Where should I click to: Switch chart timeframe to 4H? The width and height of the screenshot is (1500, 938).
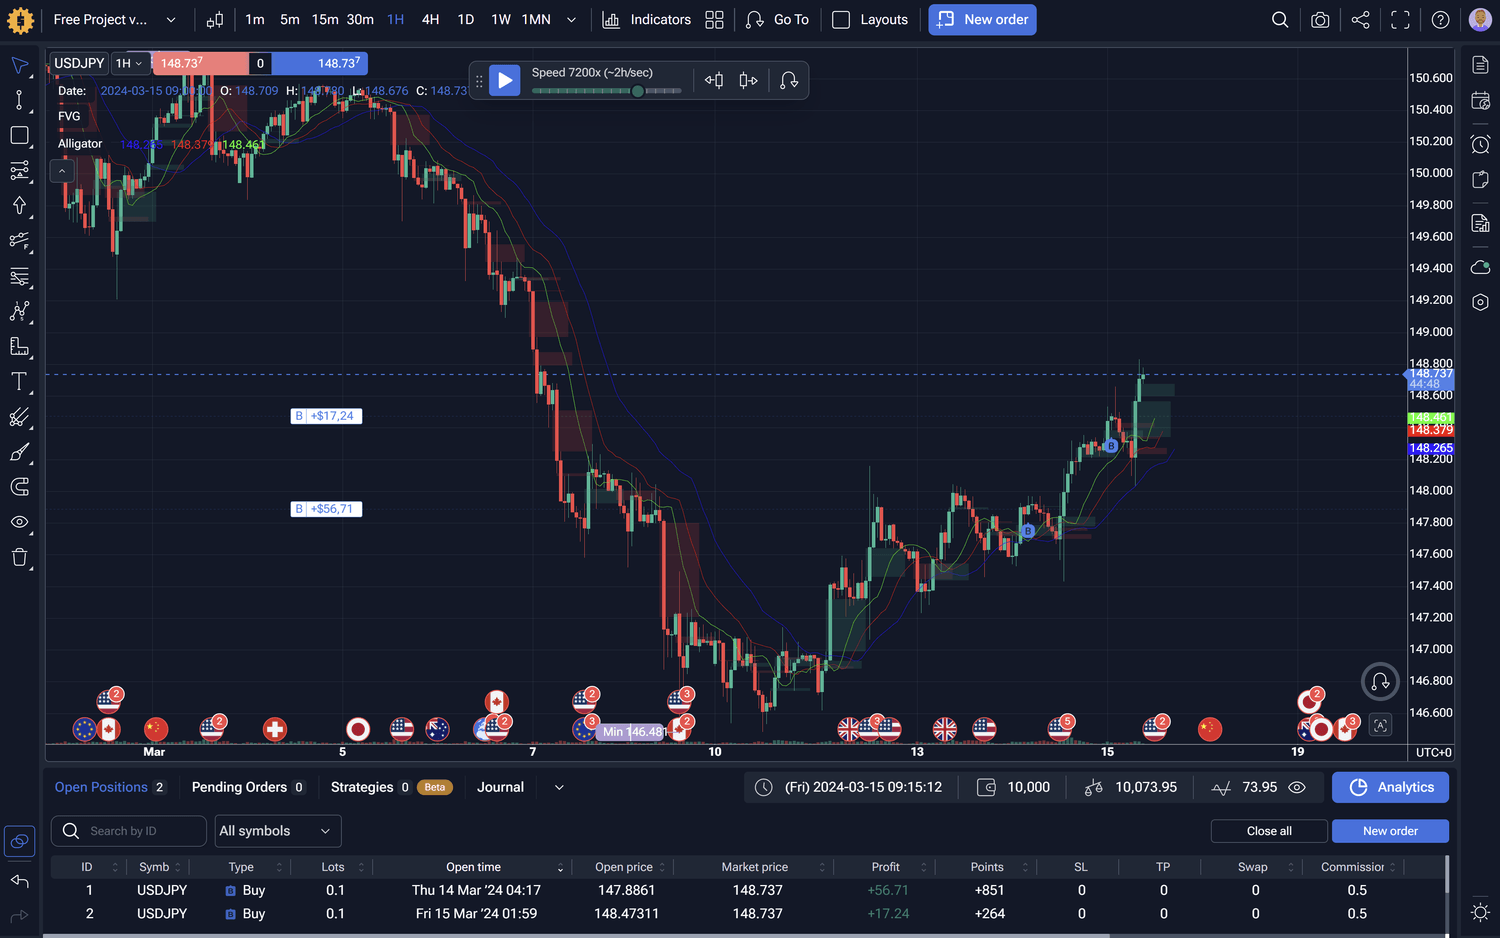[x=430, y=20]
